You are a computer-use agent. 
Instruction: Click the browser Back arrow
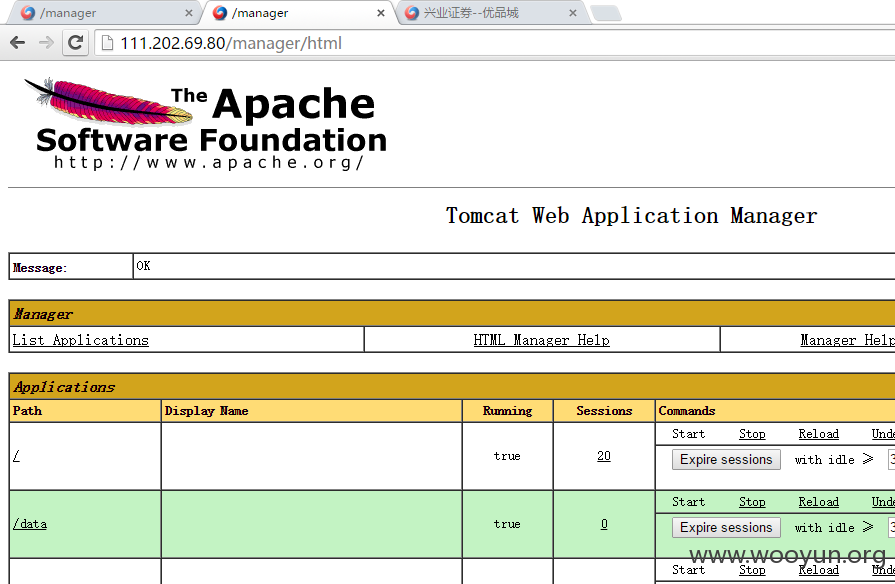click(x=18, y=43)
